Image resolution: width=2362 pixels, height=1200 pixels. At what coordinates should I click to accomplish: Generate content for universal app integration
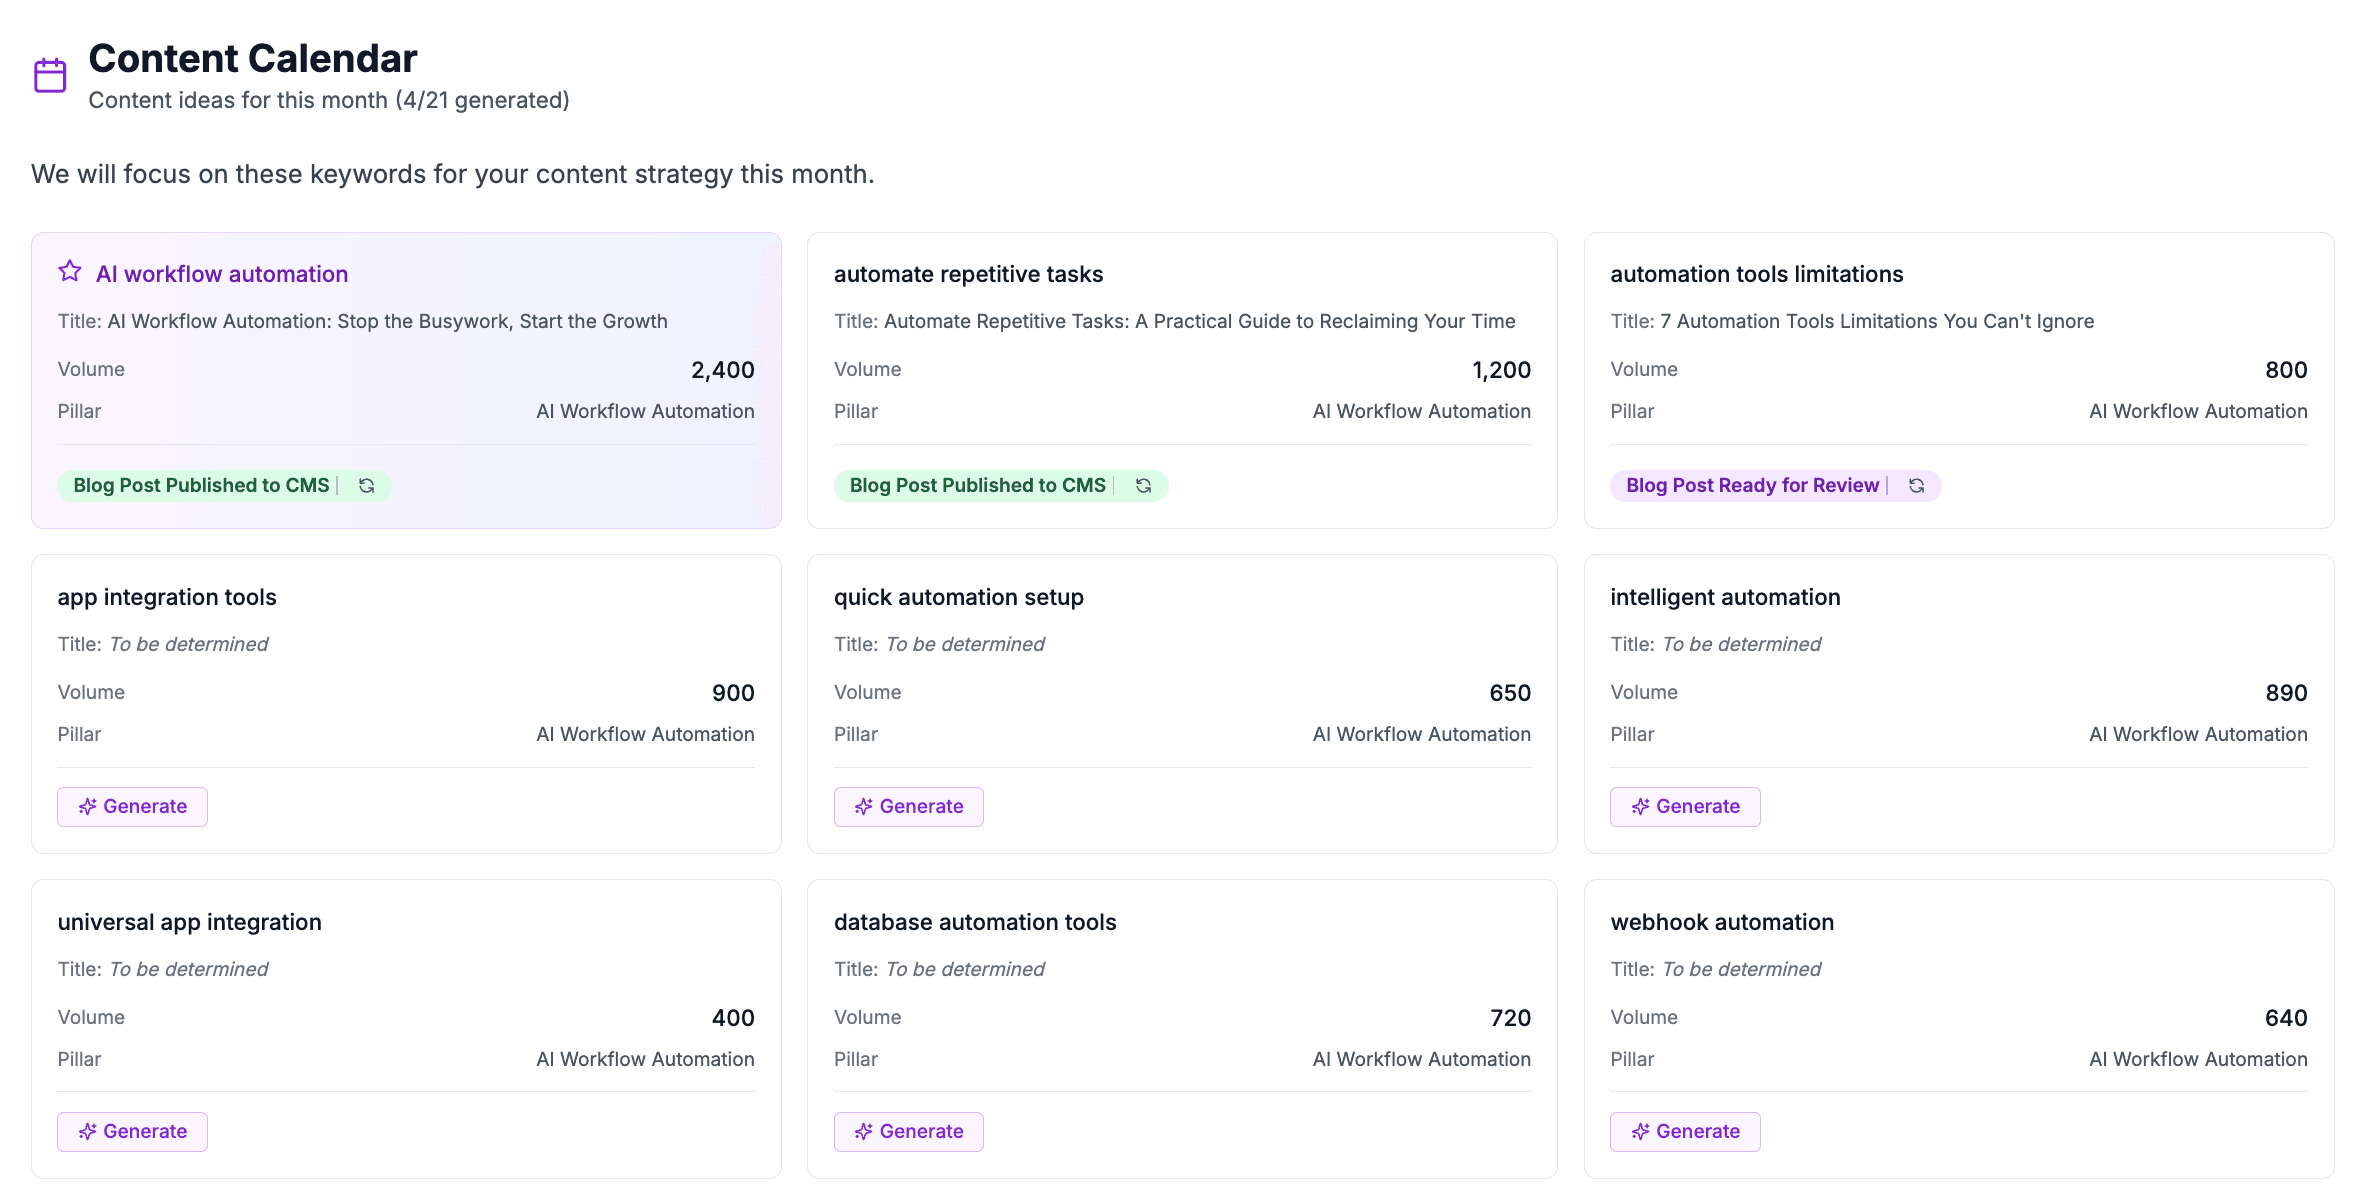pyautogui.click(x=132, y=1131)
